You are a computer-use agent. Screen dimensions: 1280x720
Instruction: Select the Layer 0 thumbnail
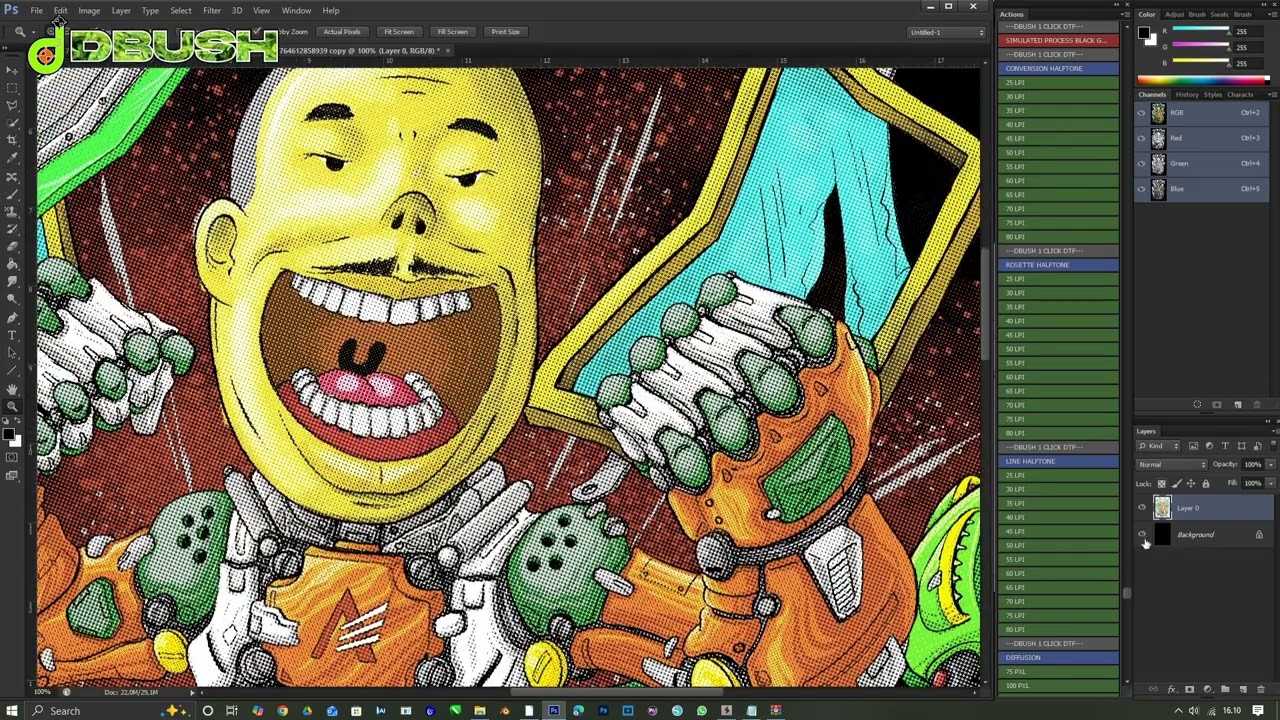pos(1162,508)
